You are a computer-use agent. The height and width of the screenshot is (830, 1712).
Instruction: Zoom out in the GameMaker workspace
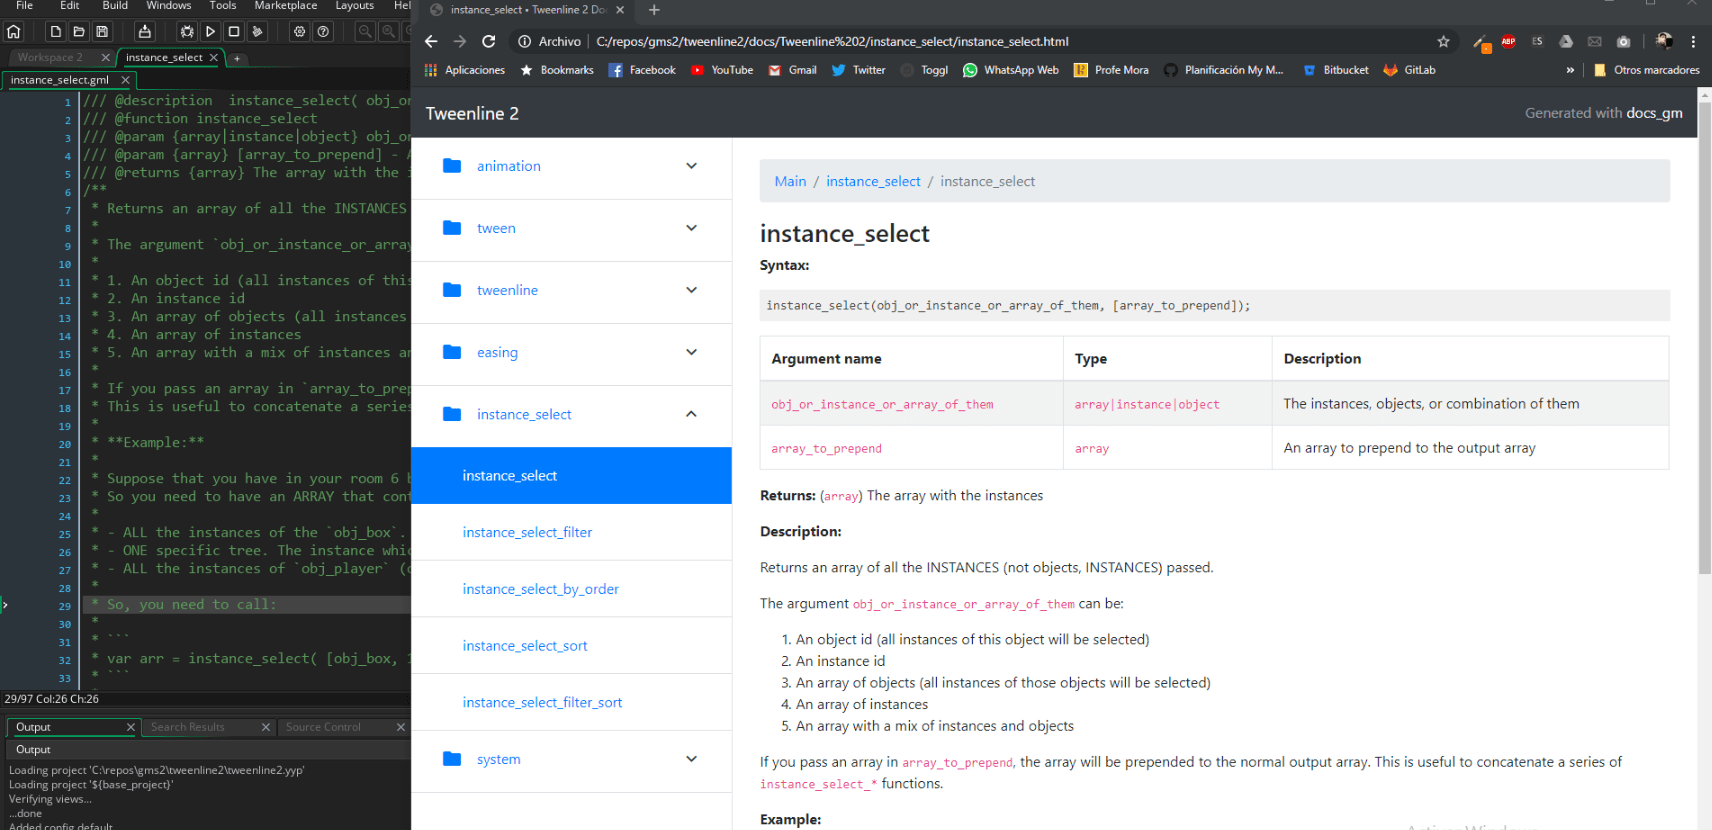point(365,32)
